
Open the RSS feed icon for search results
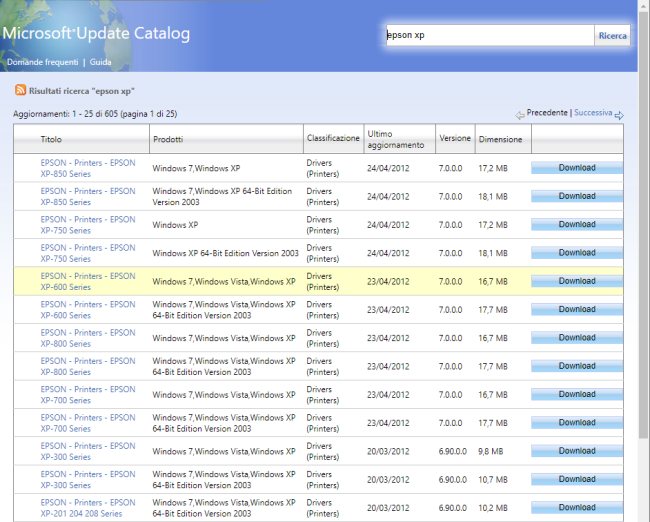coord(20,90)
